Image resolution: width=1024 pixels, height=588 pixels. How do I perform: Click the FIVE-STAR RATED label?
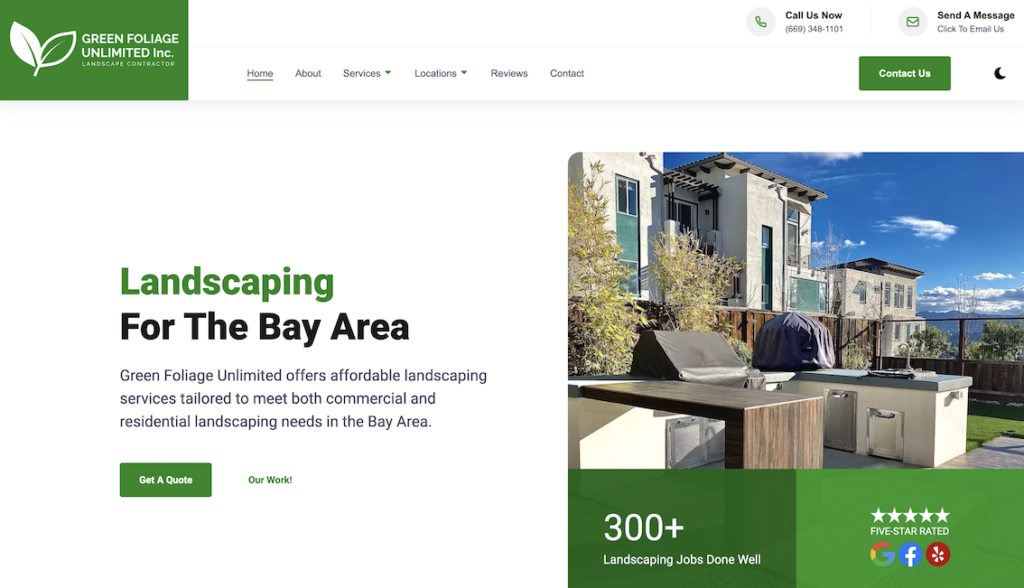click(910, 531)
